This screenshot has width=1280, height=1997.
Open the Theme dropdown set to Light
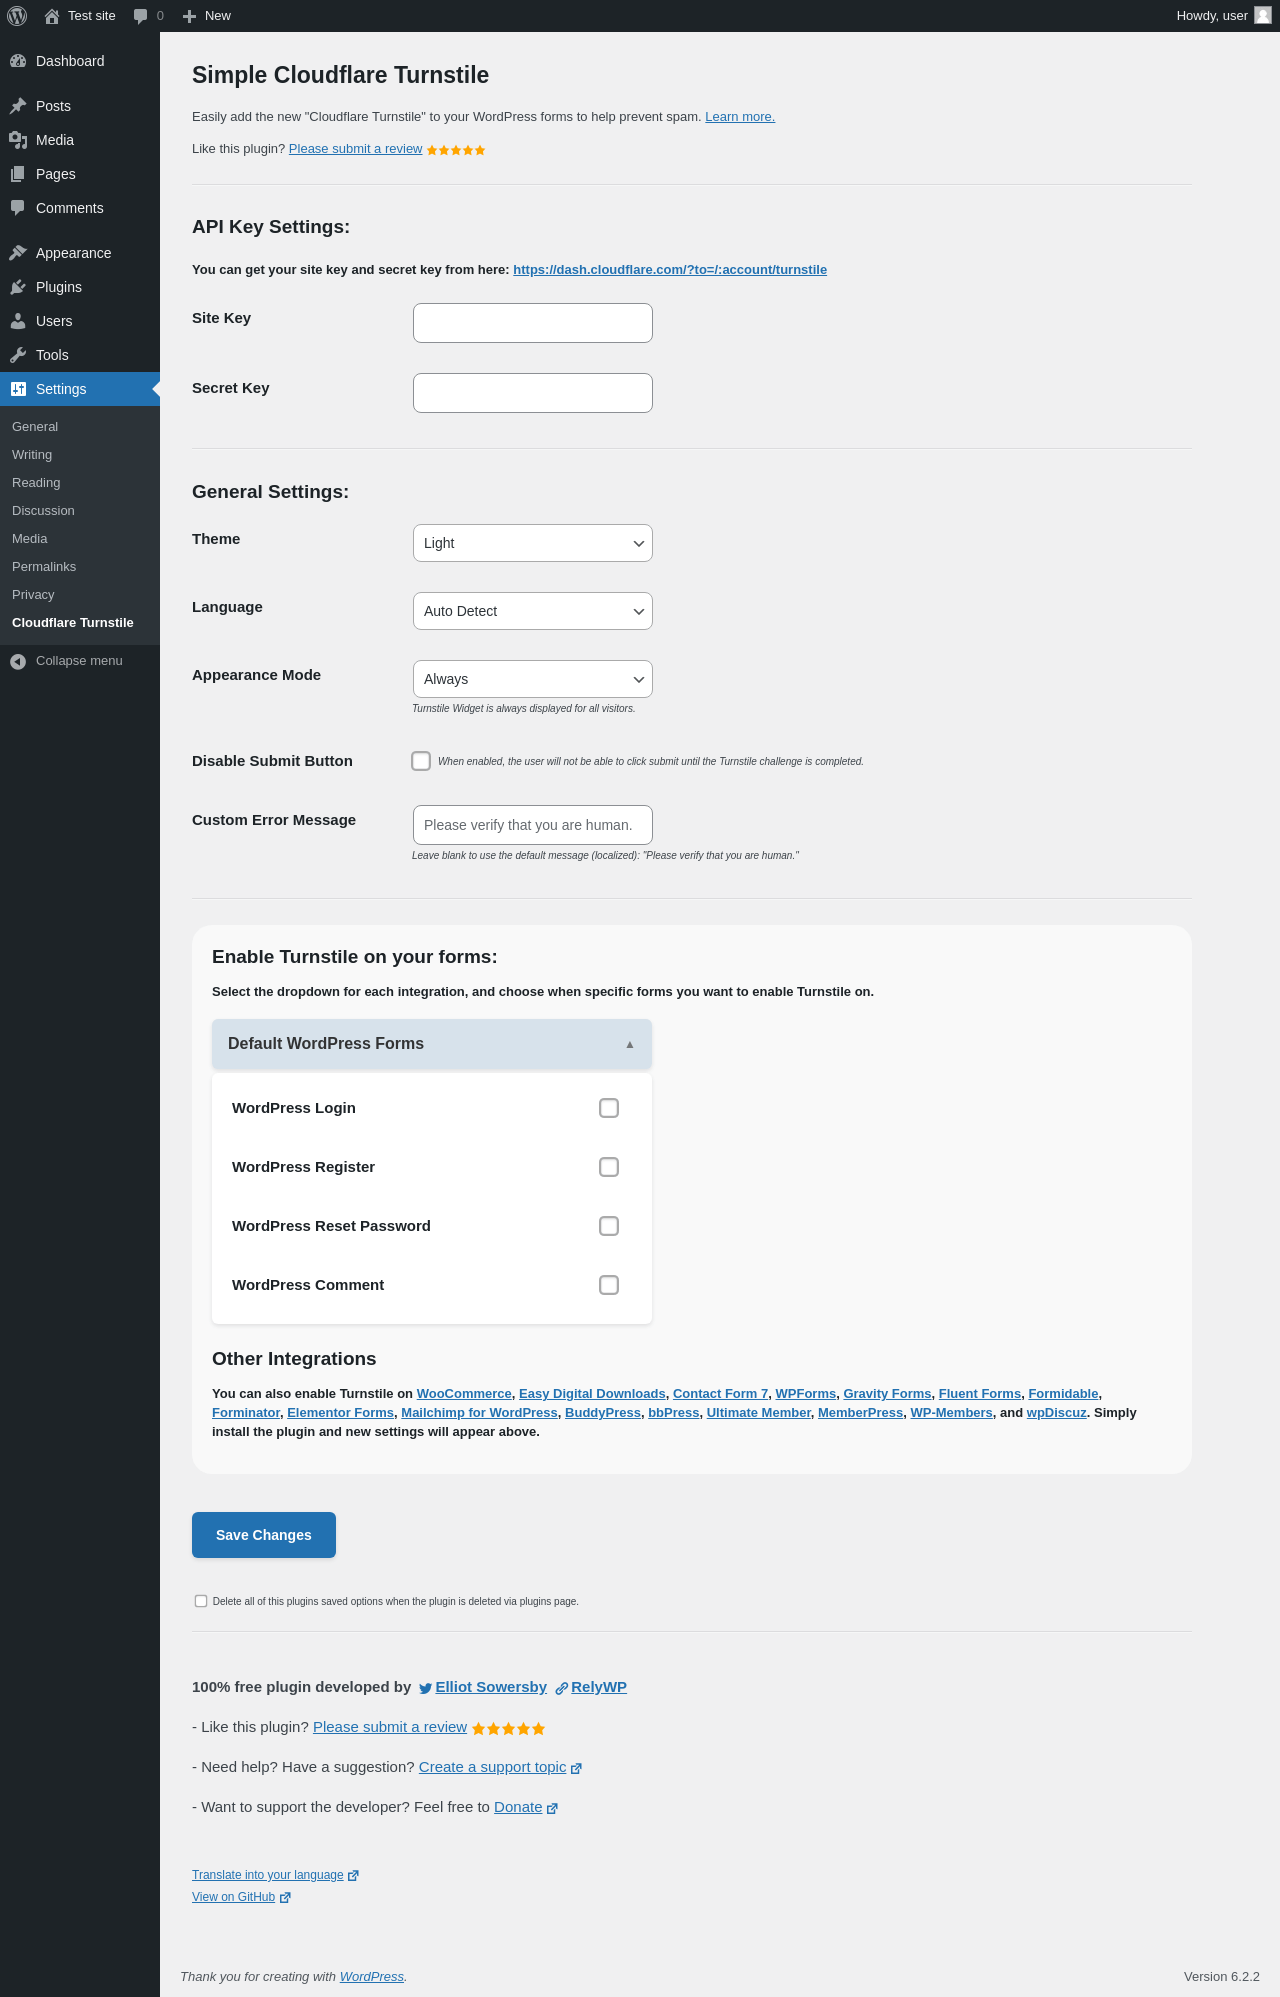tap(532, 543)
